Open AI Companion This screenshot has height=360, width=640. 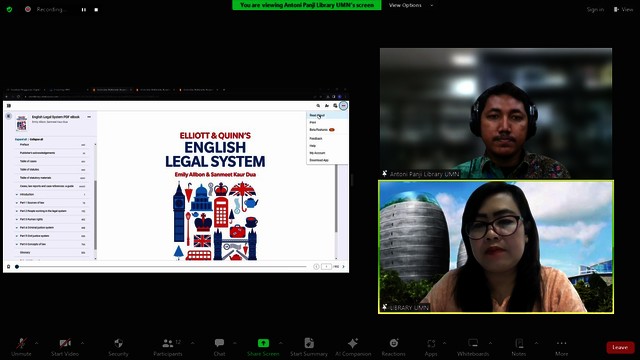tap(353, 347)
